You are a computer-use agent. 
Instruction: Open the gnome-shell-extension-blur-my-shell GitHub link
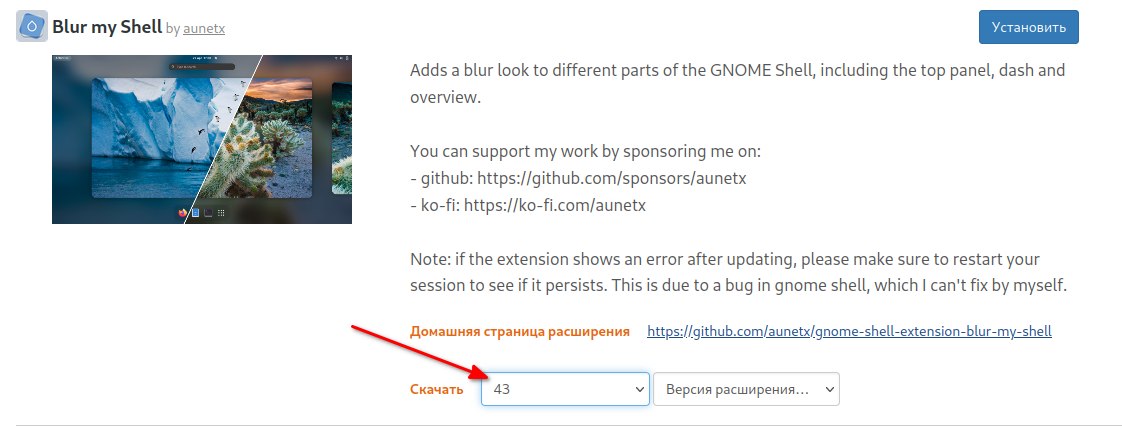pos(849,331)
